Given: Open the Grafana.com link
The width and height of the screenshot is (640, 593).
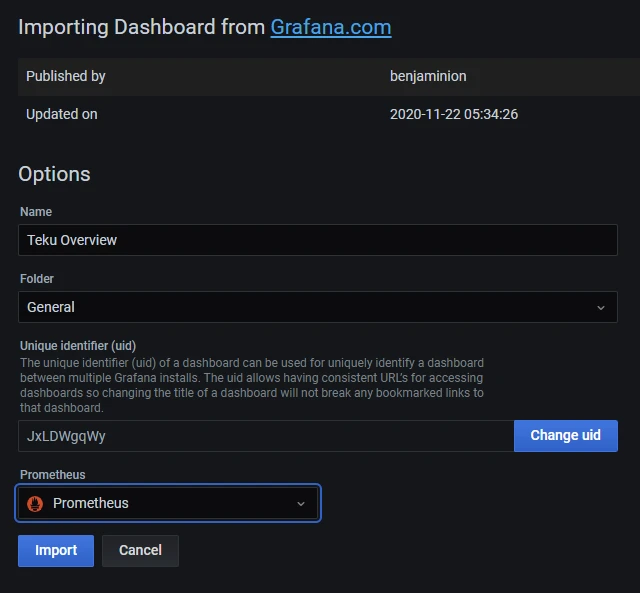Looking at the screenshot, I should coord(331,27).
